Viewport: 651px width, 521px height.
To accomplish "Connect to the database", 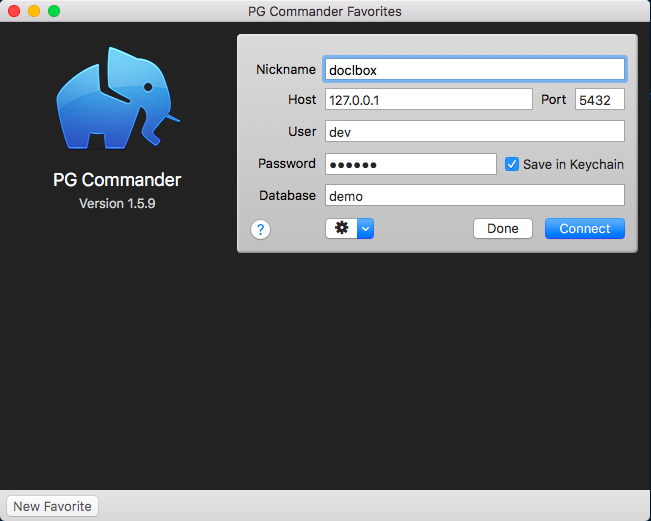I will pyautogui.click(x=585, y=228).
